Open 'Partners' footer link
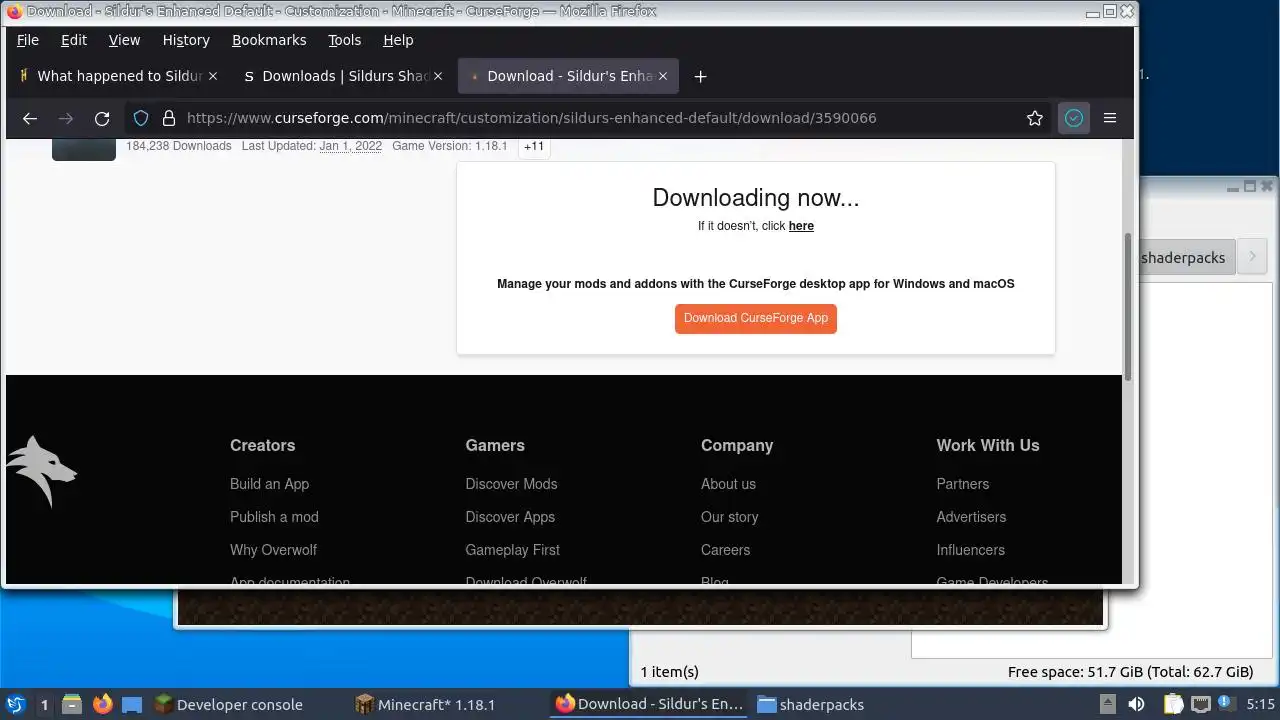The image size is (1280, 720). (962, 484)
